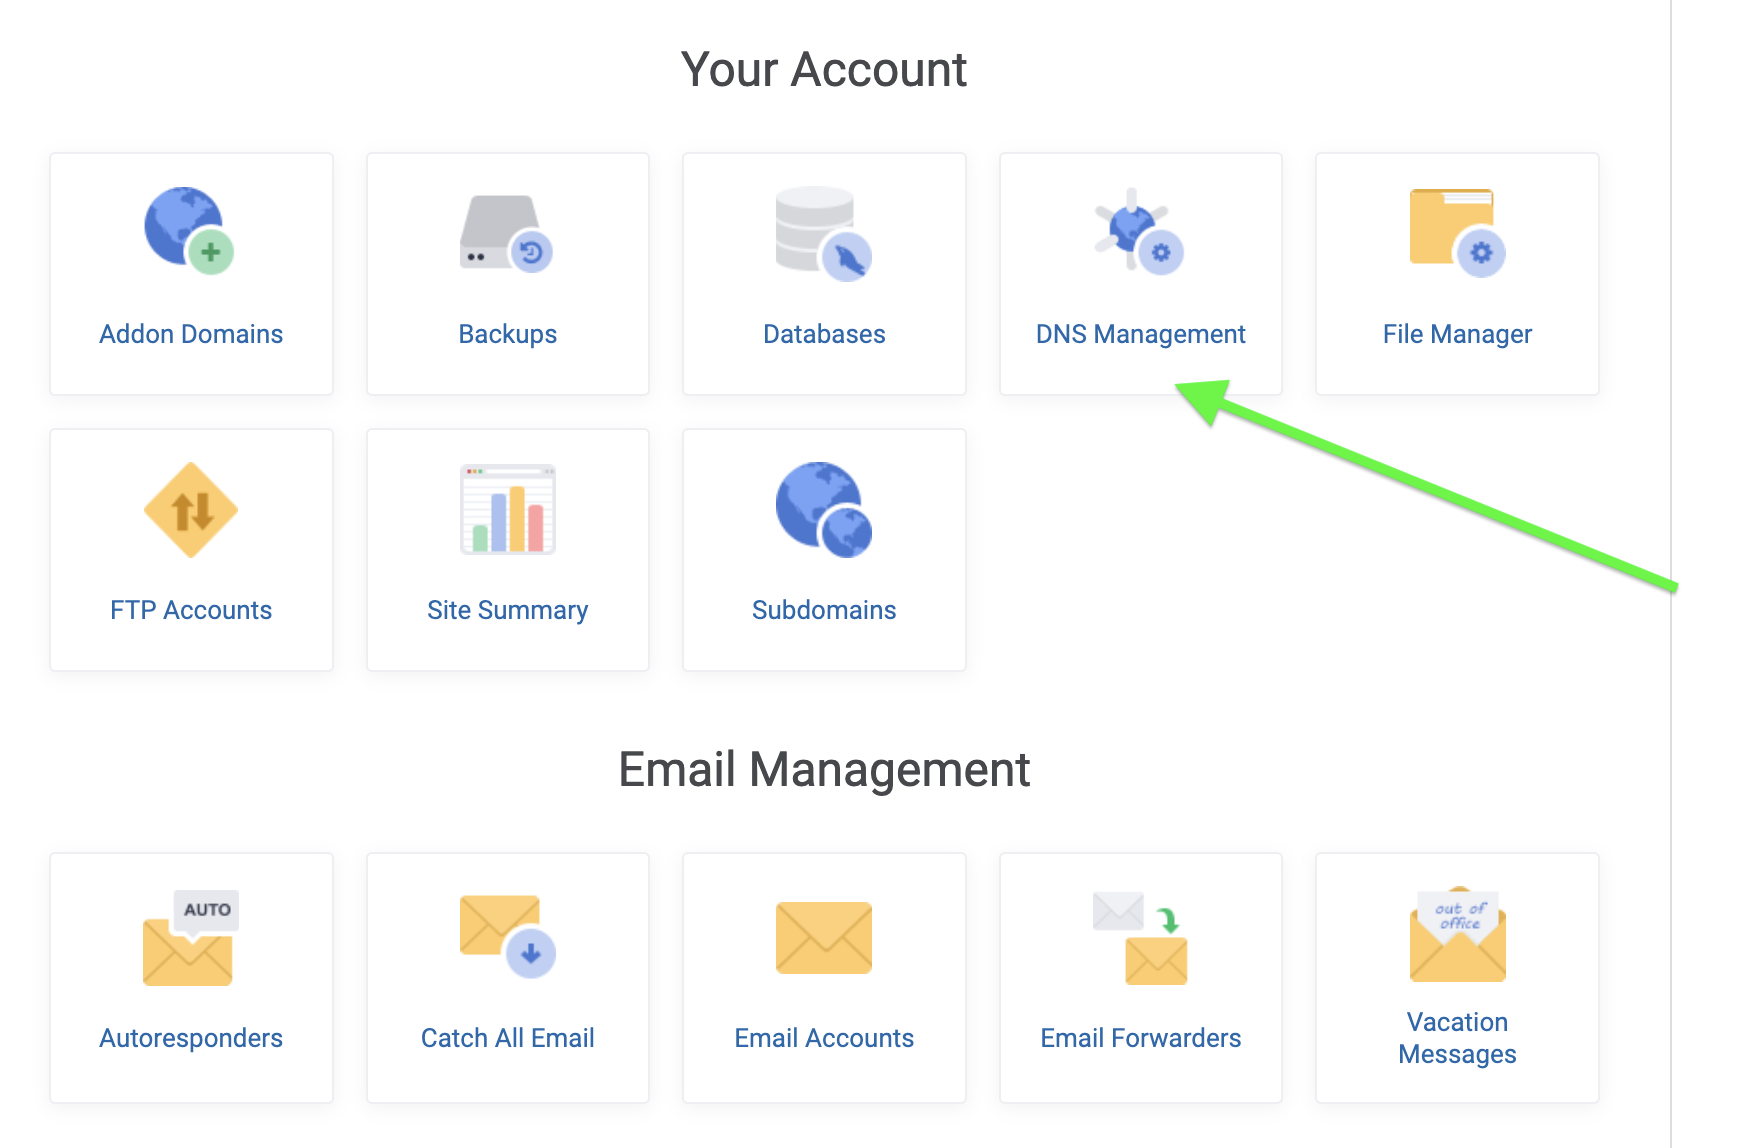This screenshot has width=1764, height=1148.
Task: Open the File Manager folder icon
Action: [x=1456, y=231]
